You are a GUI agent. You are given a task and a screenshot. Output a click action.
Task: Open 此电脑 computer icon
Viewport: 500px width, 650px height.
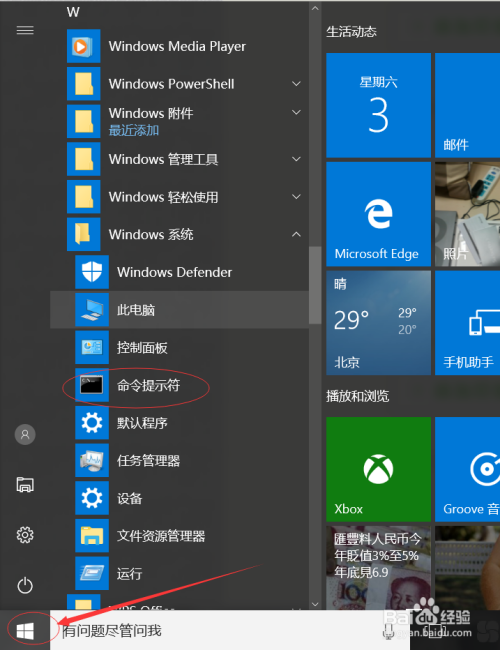point(92,310)
